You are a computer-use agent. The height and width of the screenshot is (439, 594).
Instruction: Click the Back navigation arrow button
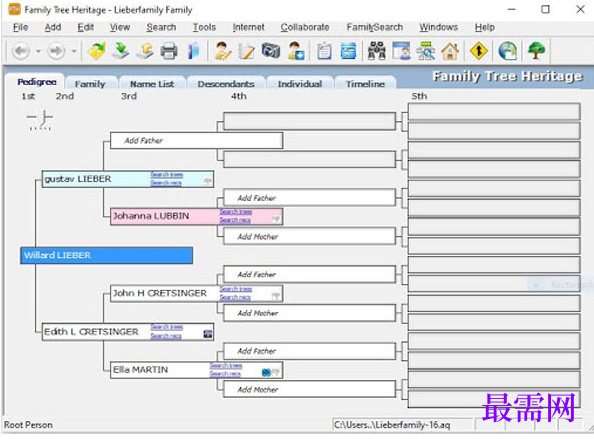pyautogui.click(x=20, y=51)
